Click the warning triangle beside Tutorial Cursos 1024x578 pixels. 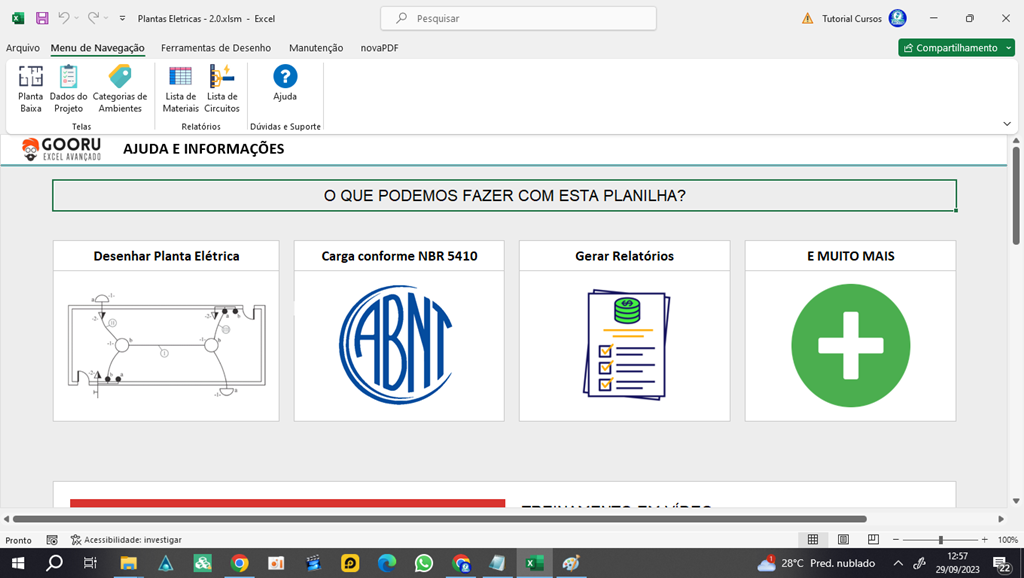point(808,18)
